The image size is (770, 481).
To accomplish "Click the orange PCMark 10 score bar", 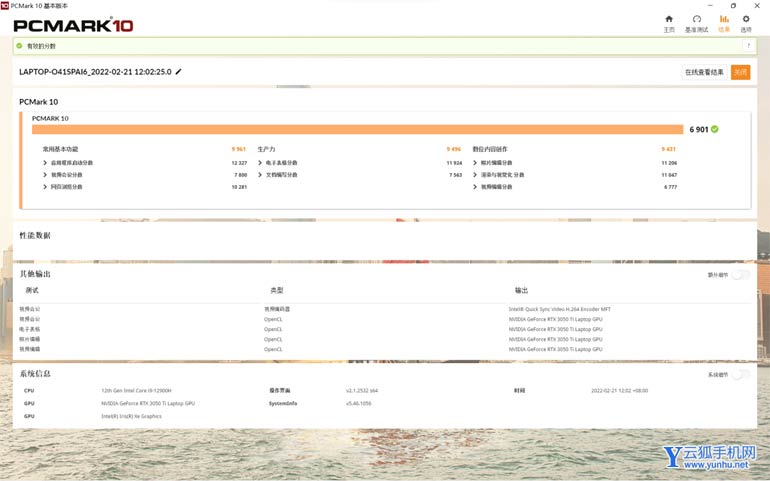I will [358, 129].
